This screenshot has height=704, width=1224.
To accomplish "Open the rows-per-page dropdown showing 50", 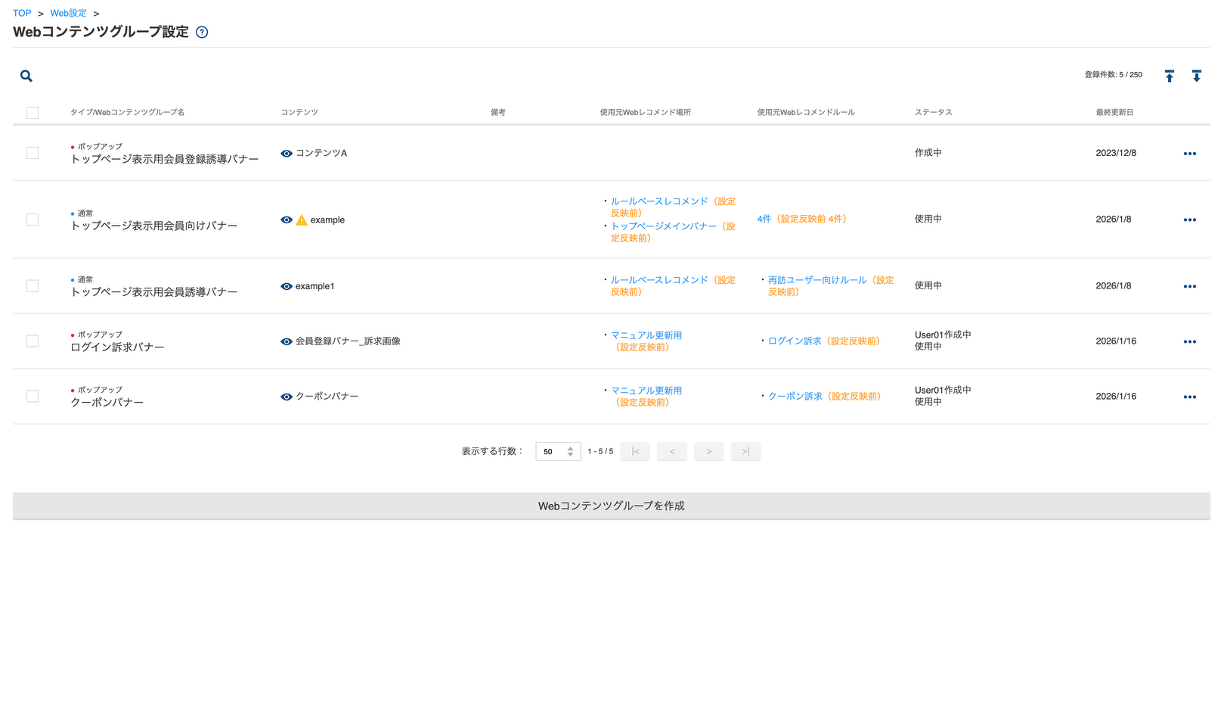I will point(558,451).
